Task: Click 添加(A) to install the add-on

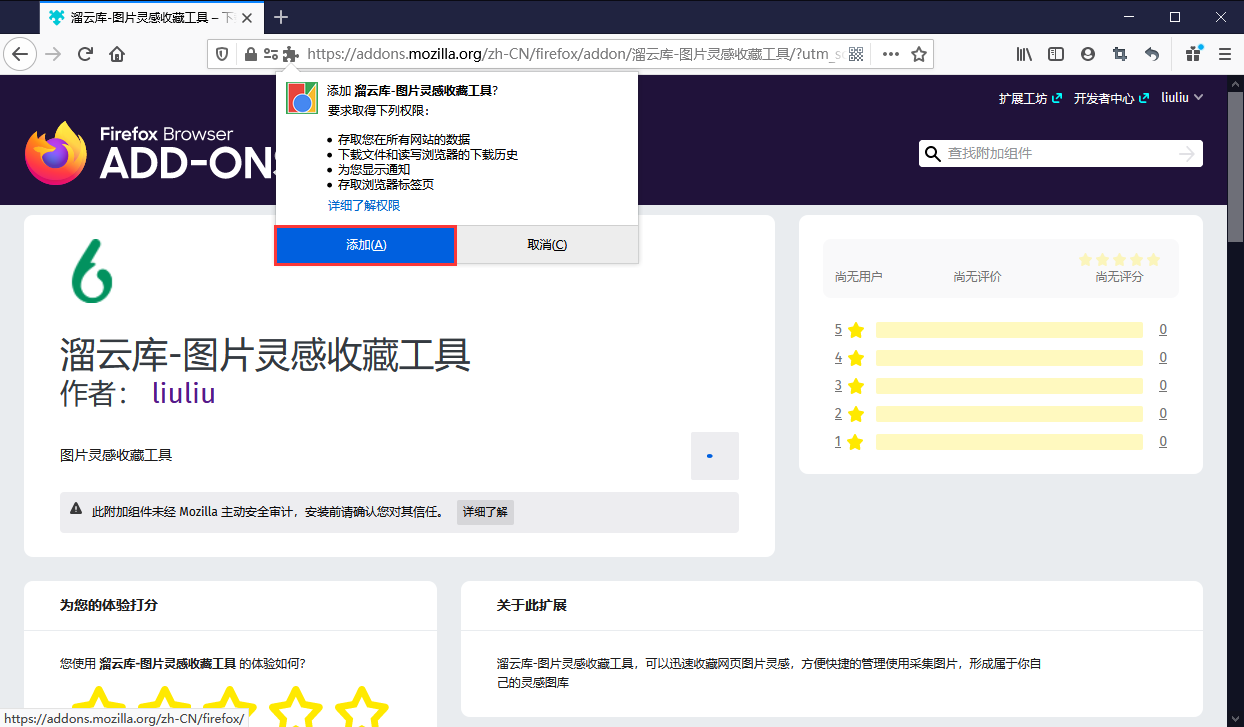Action: click(x=366, y=245)
